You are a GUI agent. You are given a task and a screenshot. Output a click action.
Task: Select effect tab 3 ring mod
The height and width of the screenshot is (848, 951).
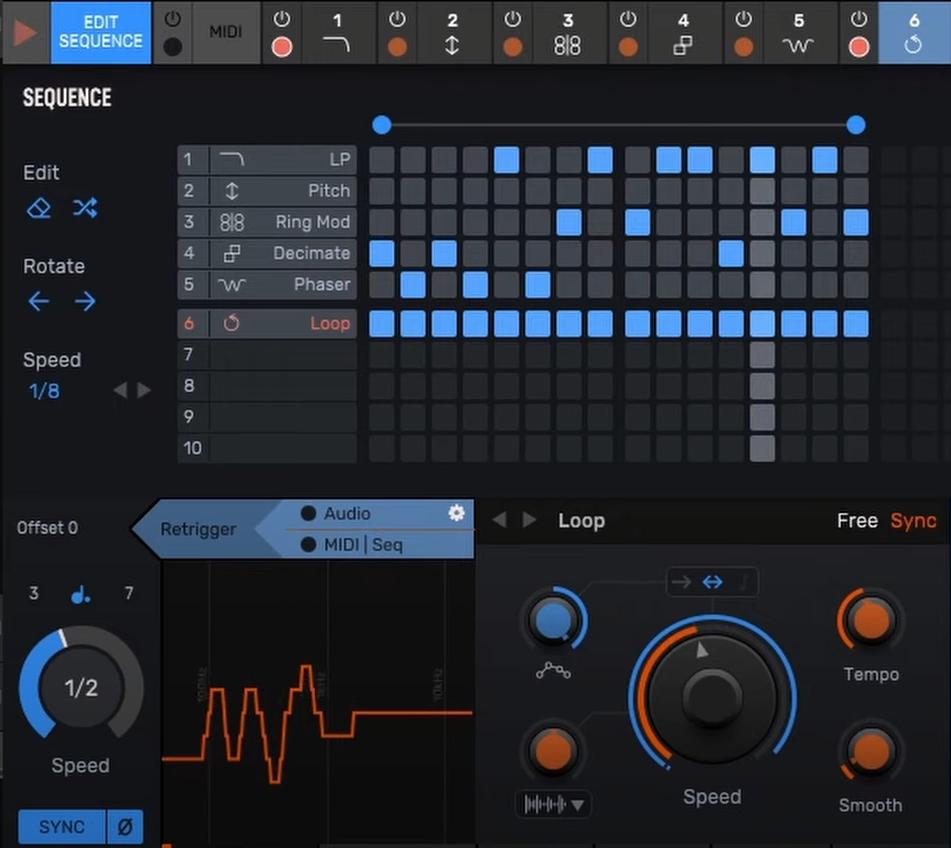pos(568,33)
